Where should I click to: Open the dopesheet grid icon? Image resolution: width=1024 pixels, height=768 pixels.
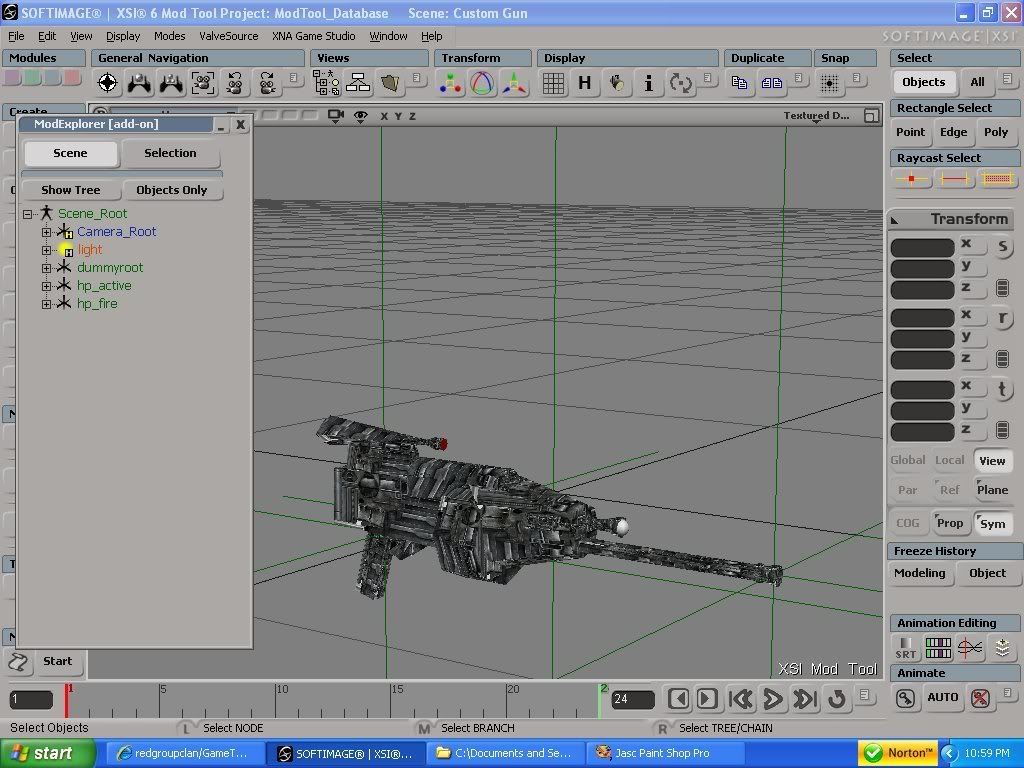point(938,648)
